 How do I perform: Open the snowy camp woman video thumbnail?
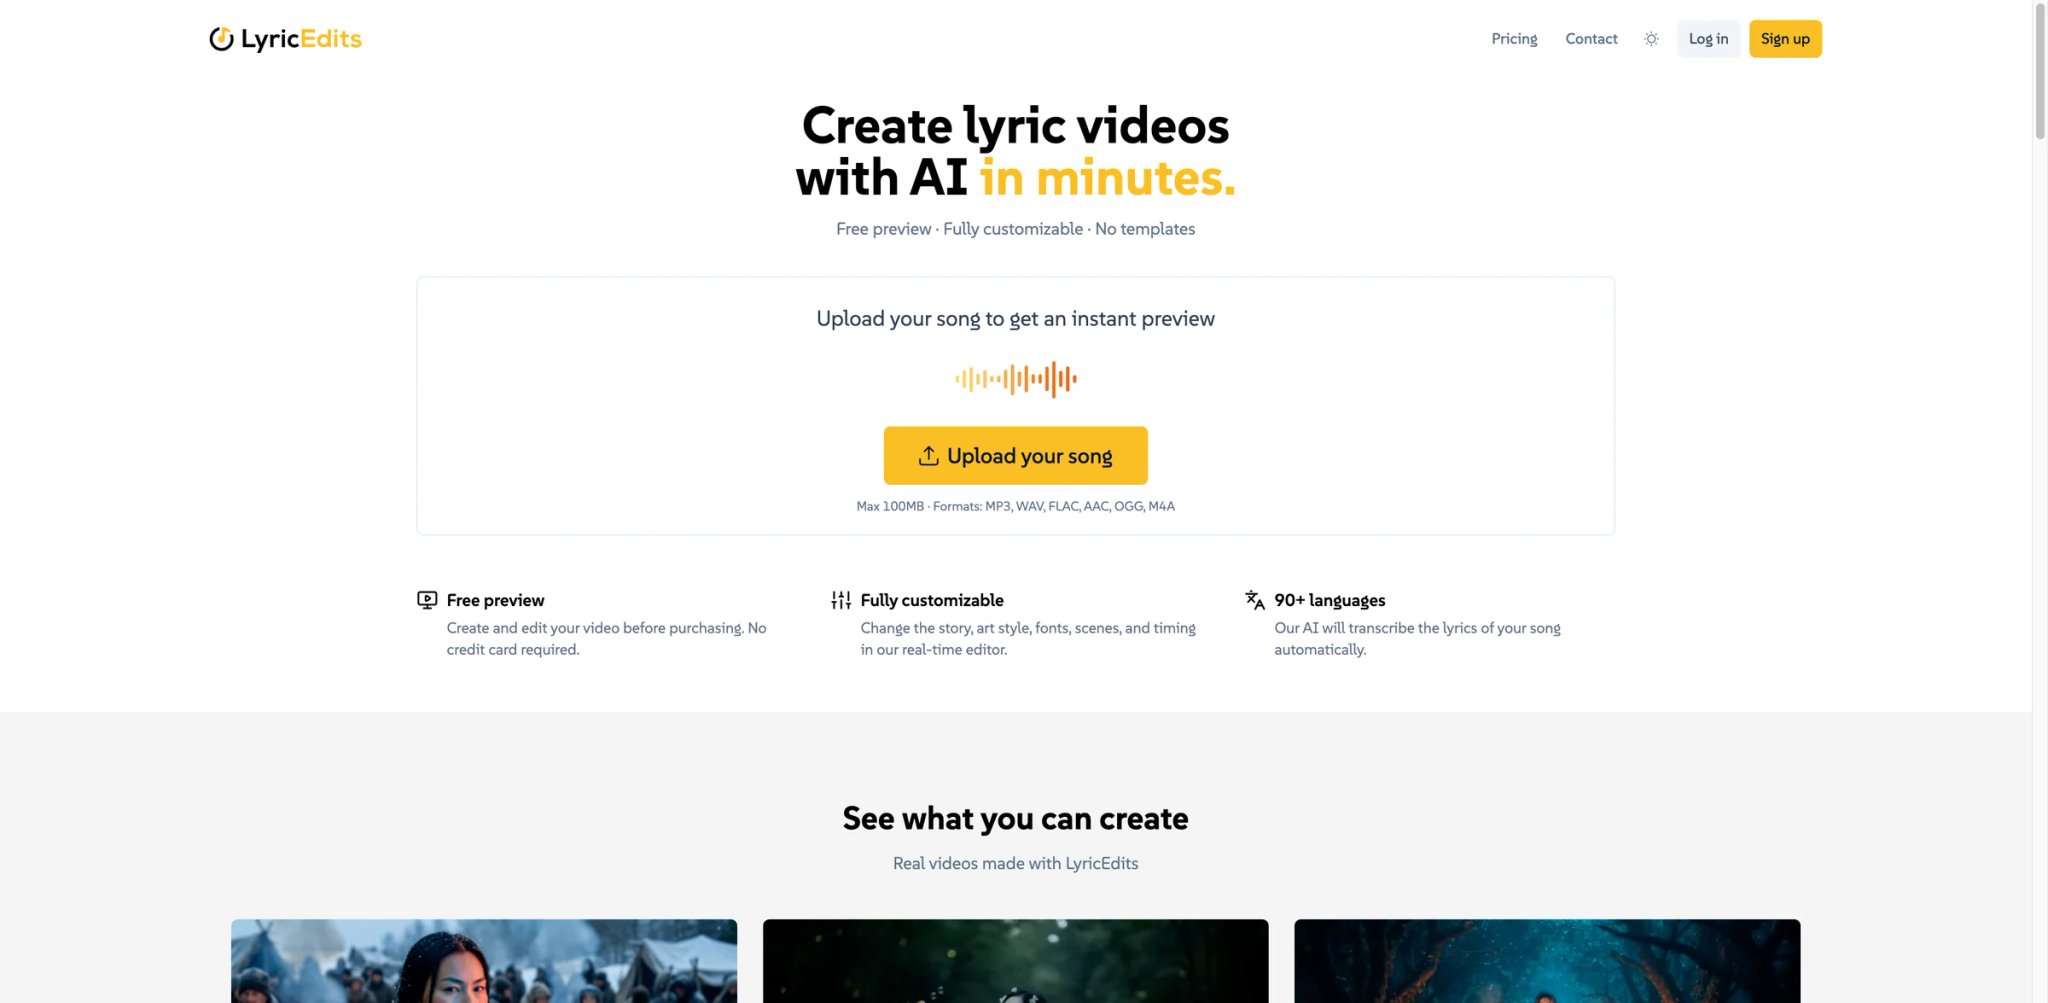point(484,961)
